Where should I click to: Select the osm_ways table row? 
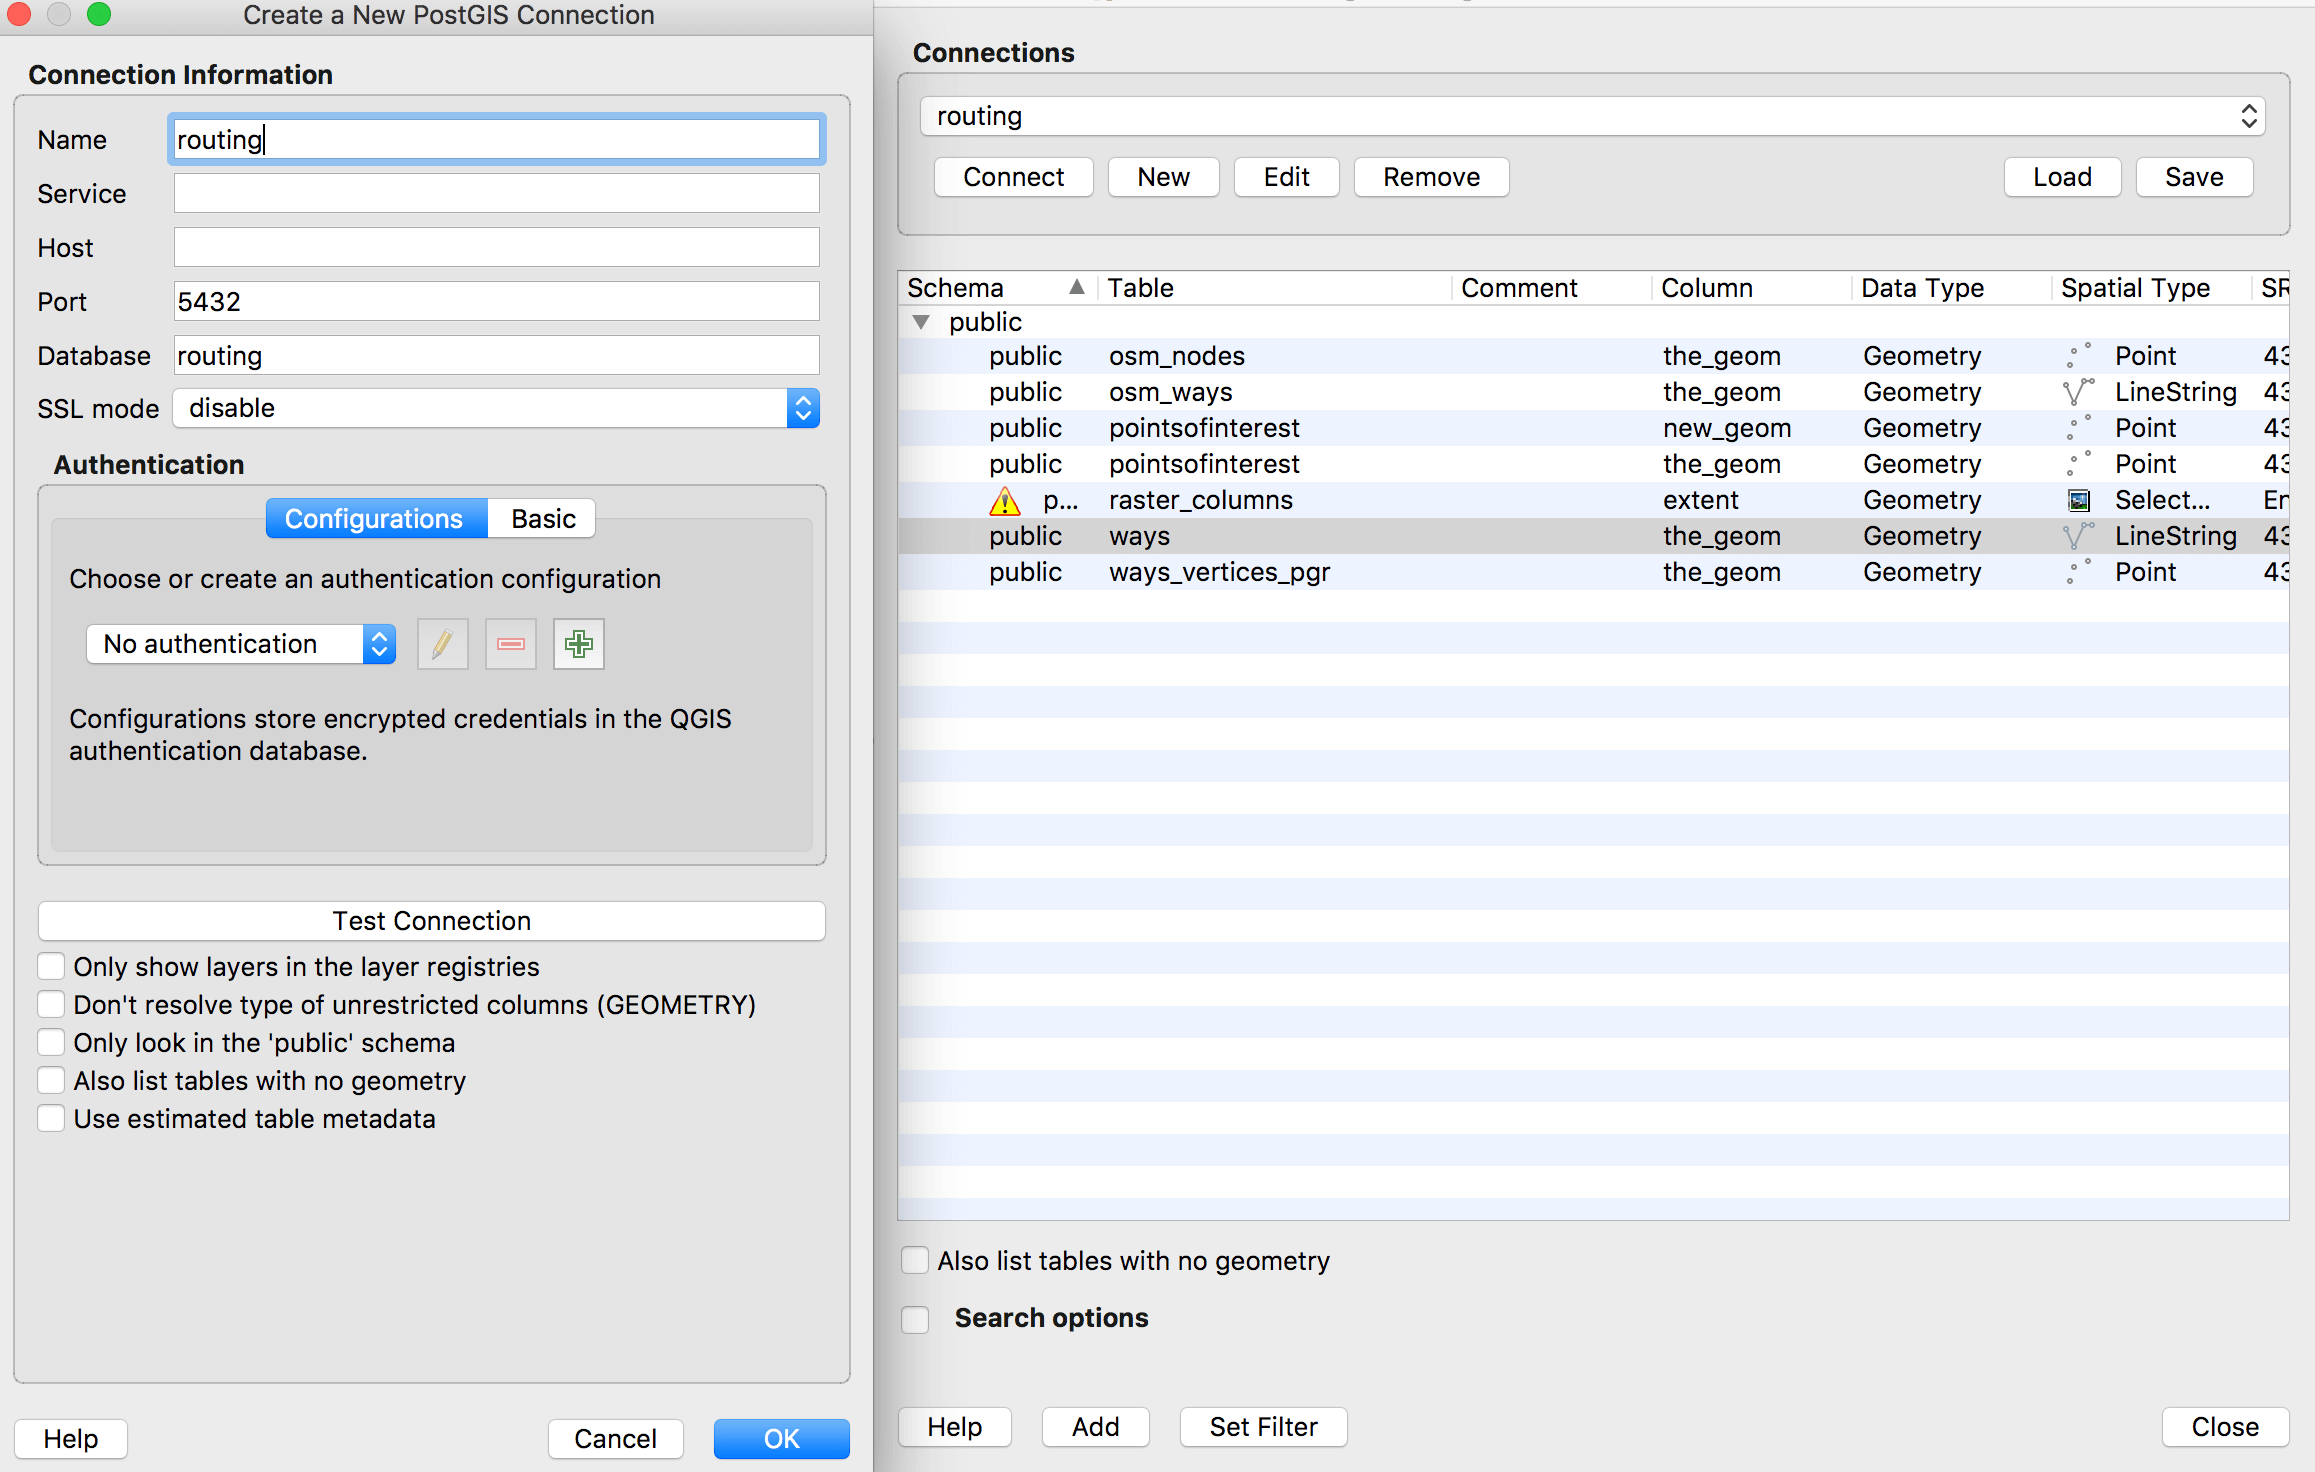1594,392
